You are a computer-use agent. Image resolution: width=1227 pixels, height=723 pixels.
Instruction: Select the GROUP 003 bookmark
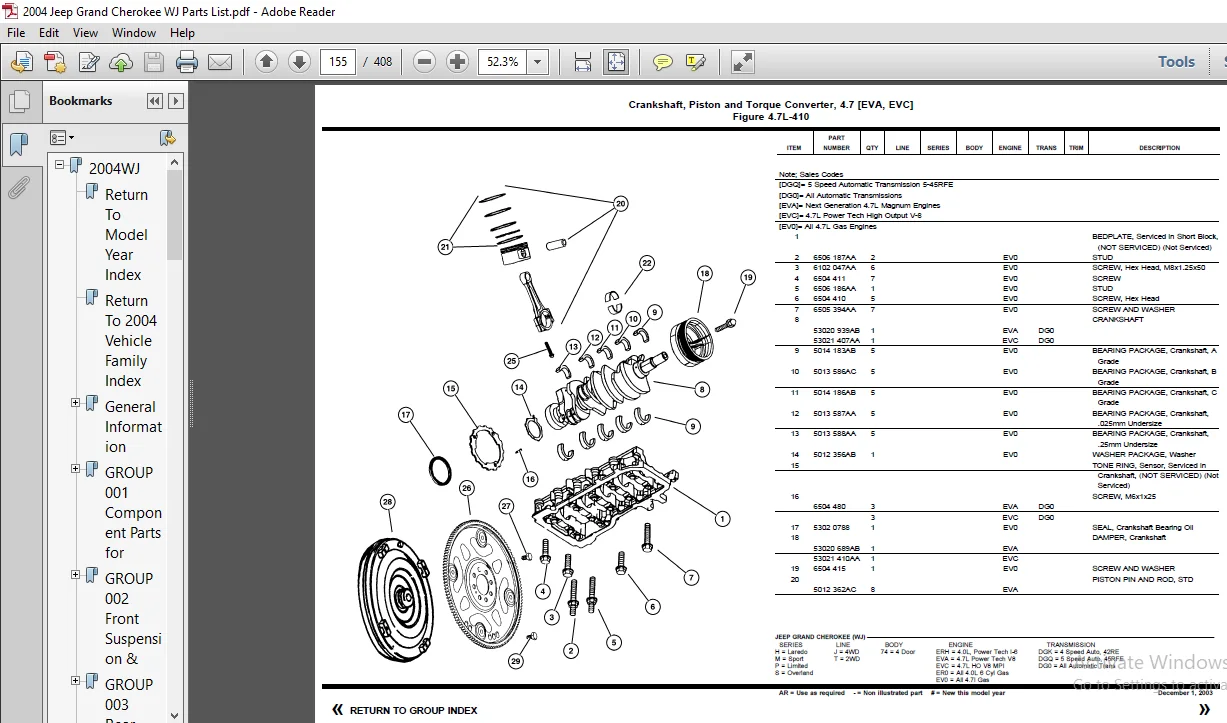[x=129, y=694]
